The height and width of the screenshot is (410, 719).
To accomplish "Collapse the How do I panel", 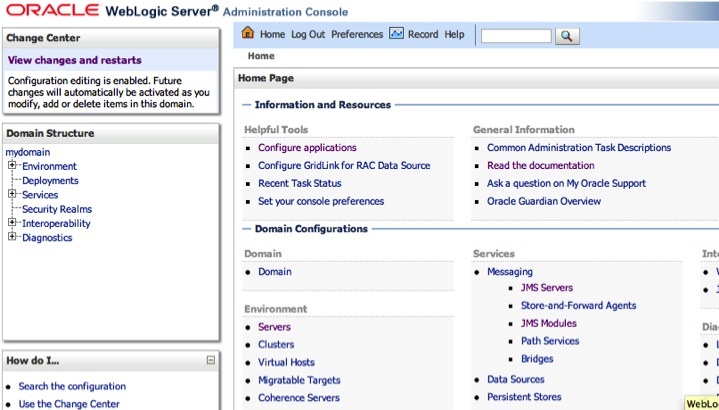I will tap(210, 360).
